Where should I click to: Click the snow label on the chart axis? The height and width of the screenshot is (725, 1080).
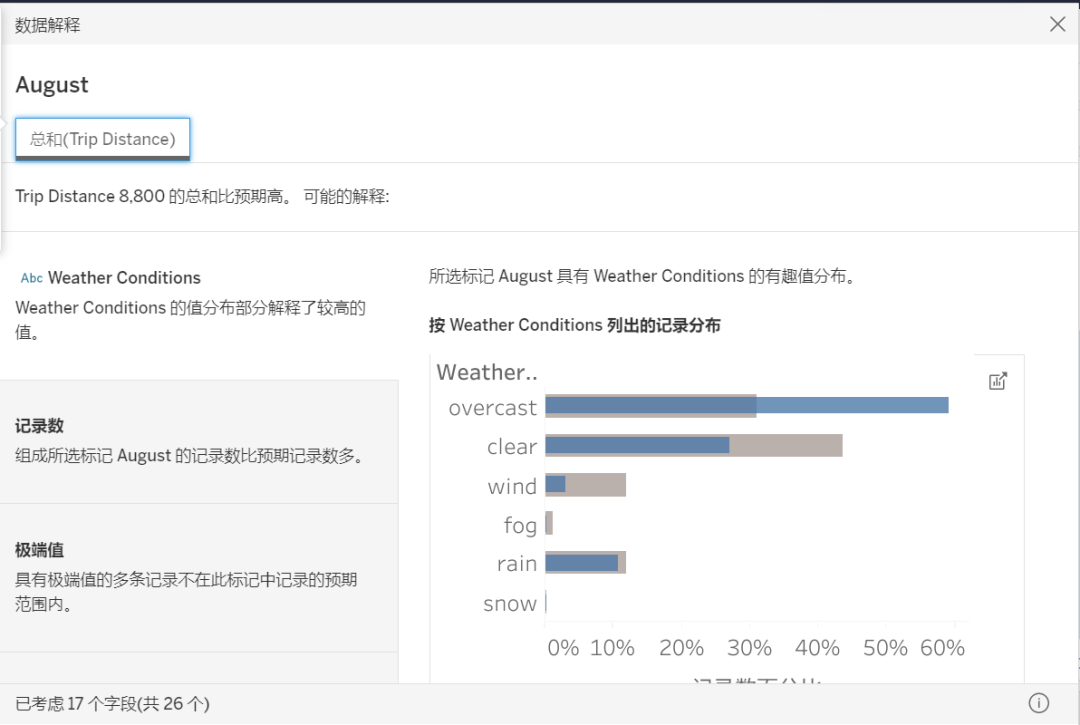click(511, 603)
